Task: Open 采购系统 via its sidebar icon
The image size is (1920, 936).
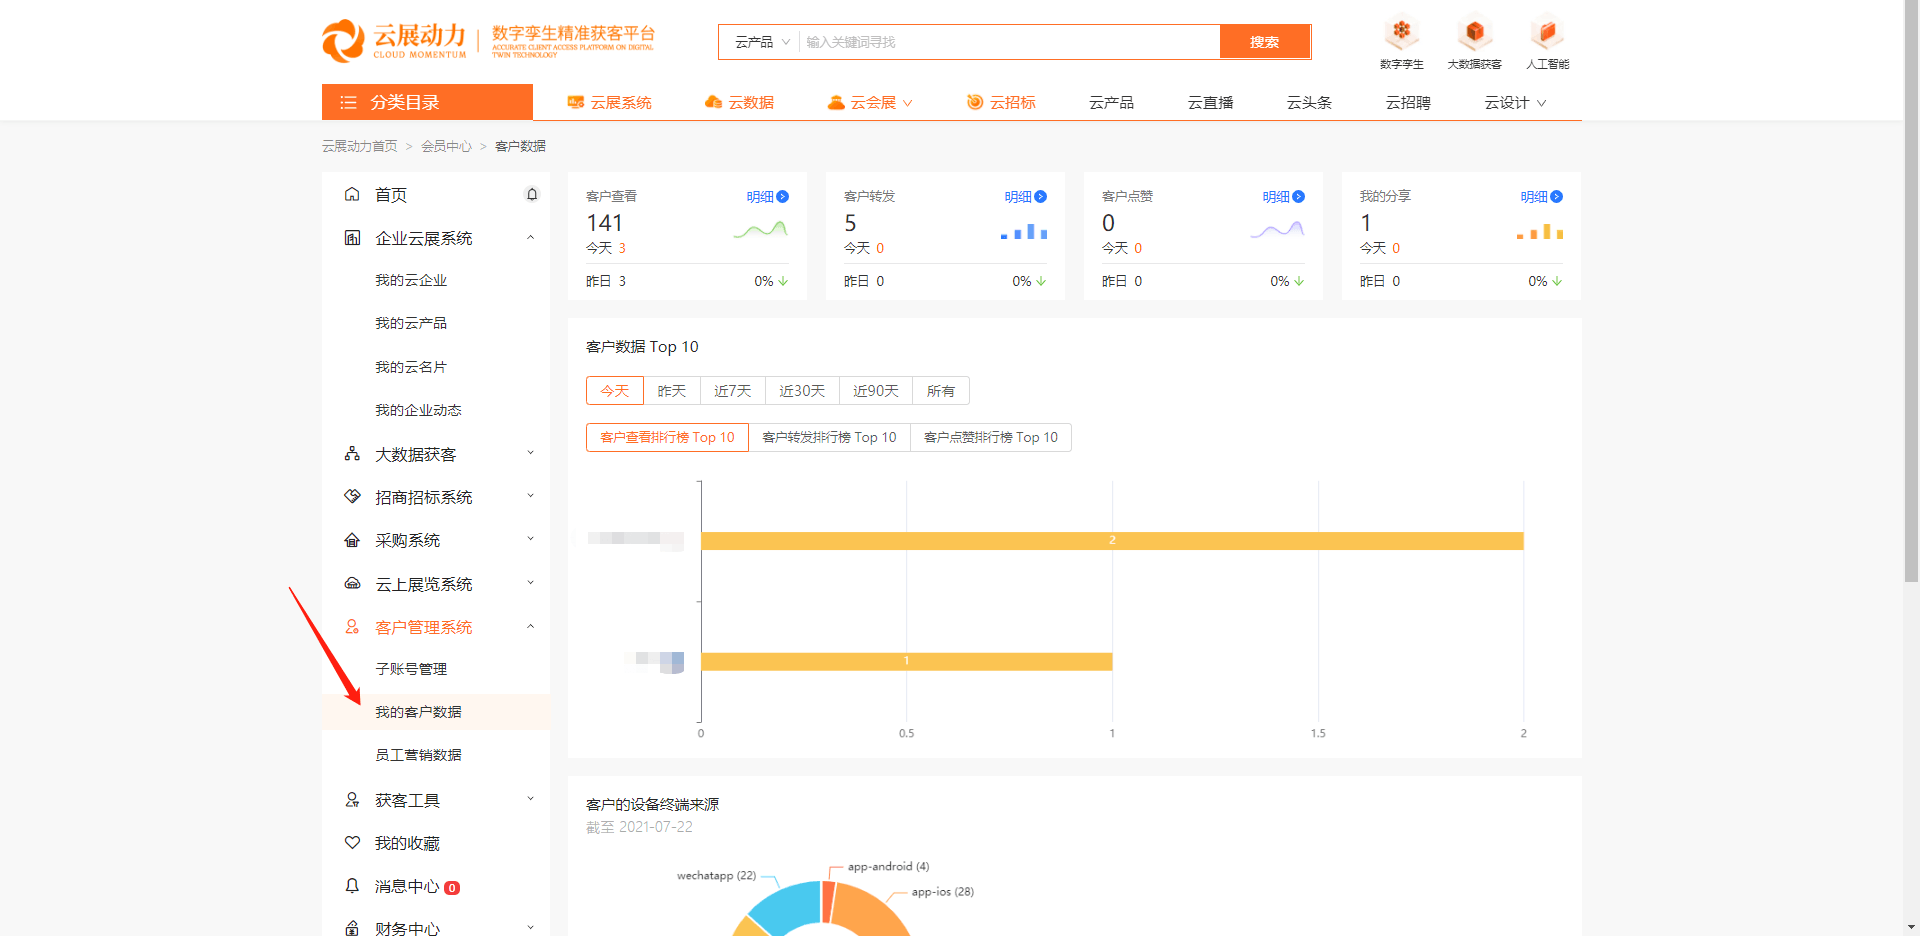Action: coord(352,539)
